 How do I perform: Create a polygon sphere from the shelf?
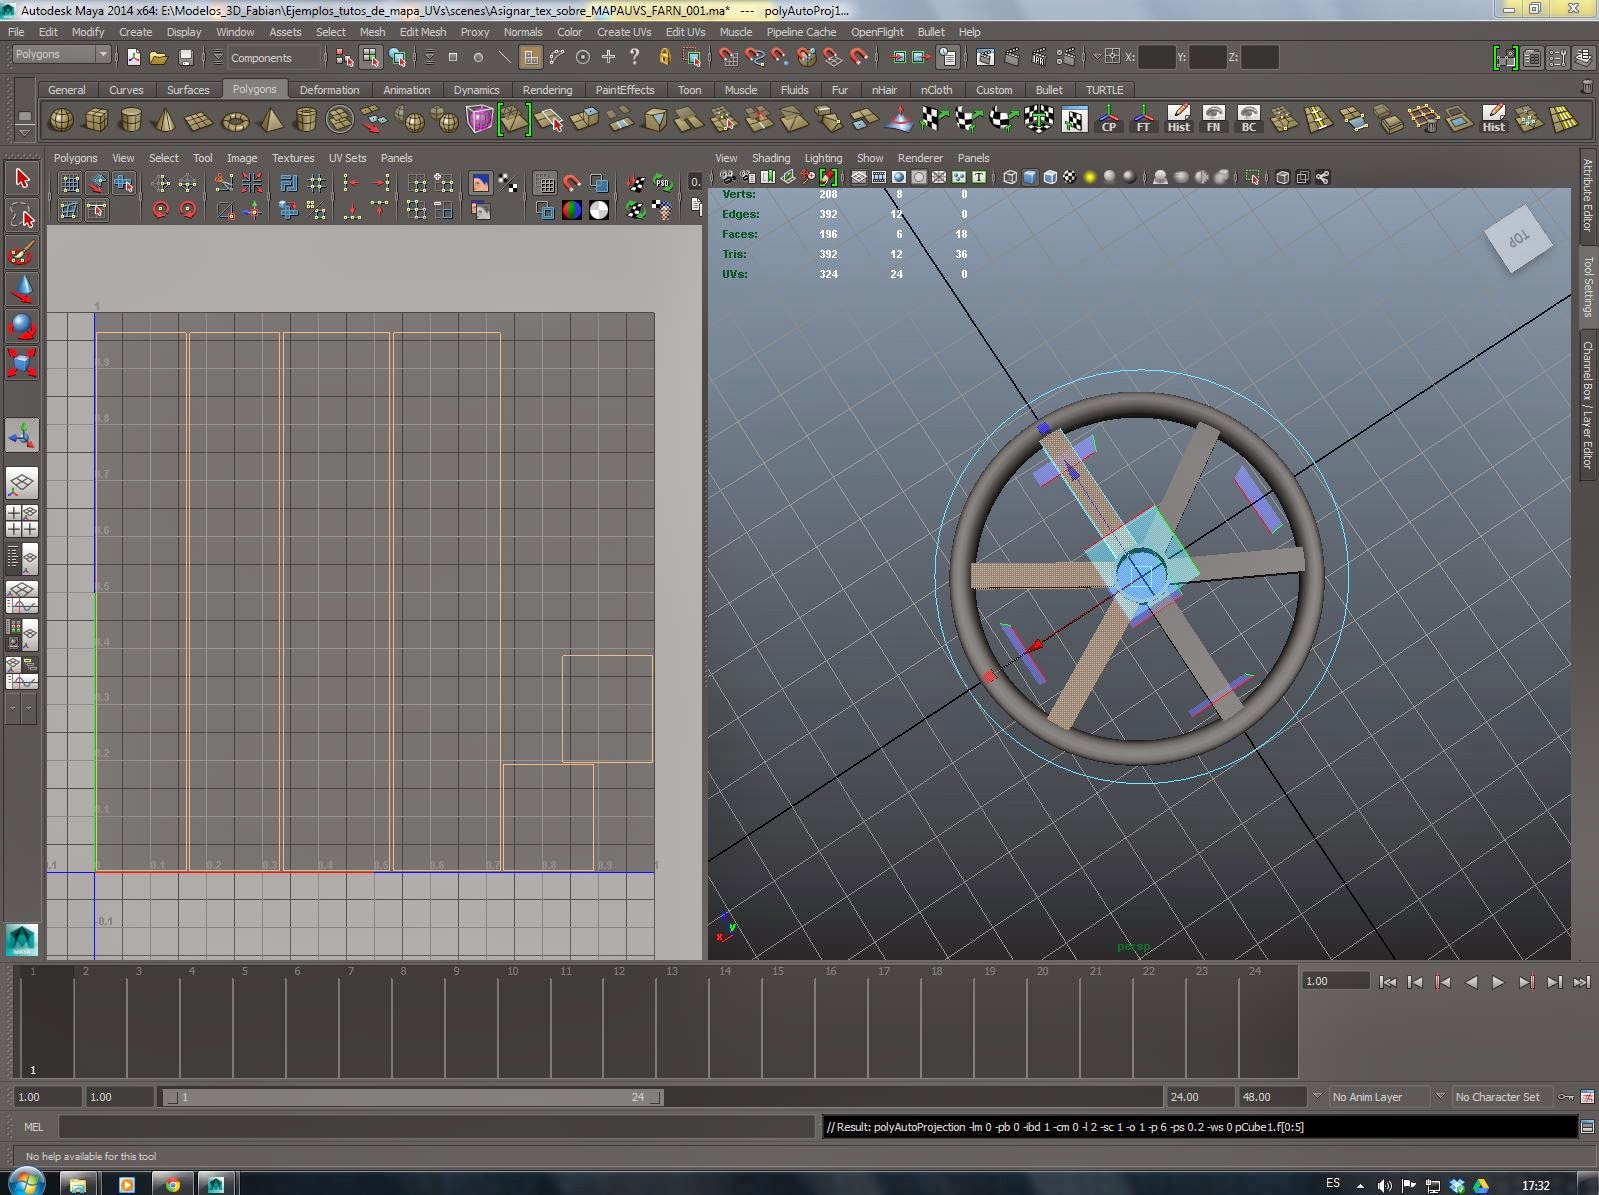click(x=61, y=121)
